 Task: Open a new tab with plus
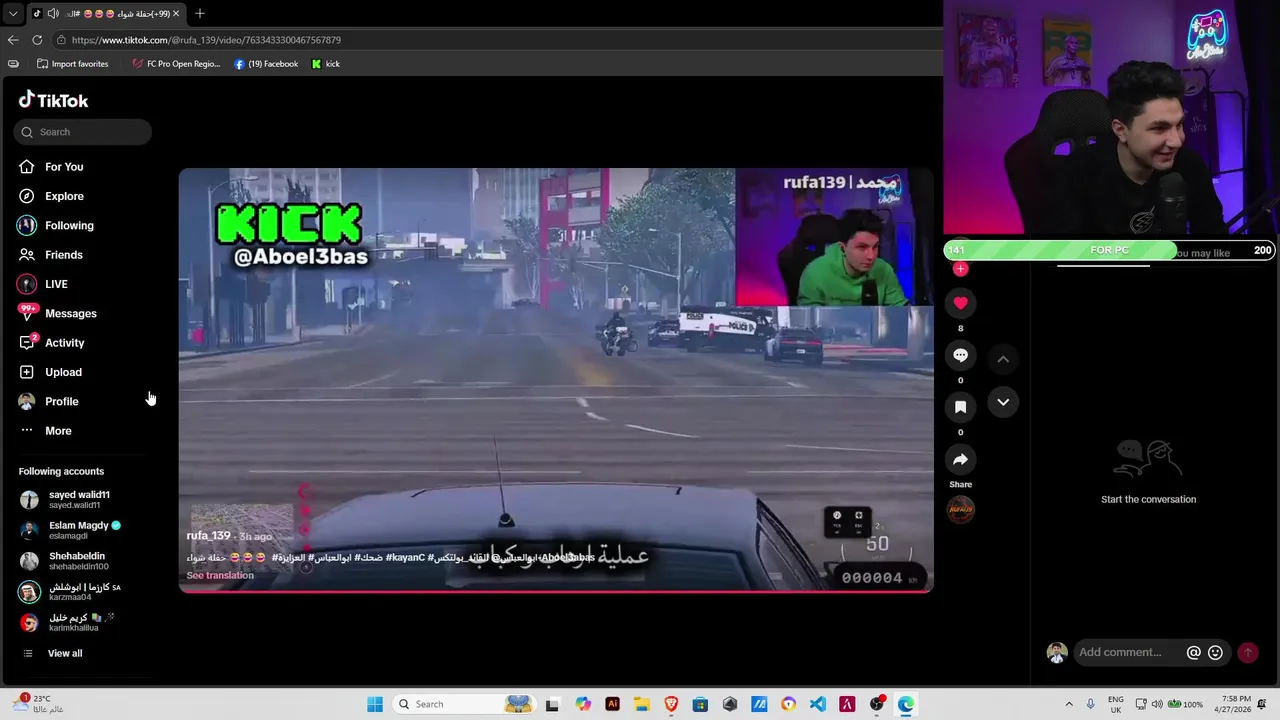click(200, 13)
